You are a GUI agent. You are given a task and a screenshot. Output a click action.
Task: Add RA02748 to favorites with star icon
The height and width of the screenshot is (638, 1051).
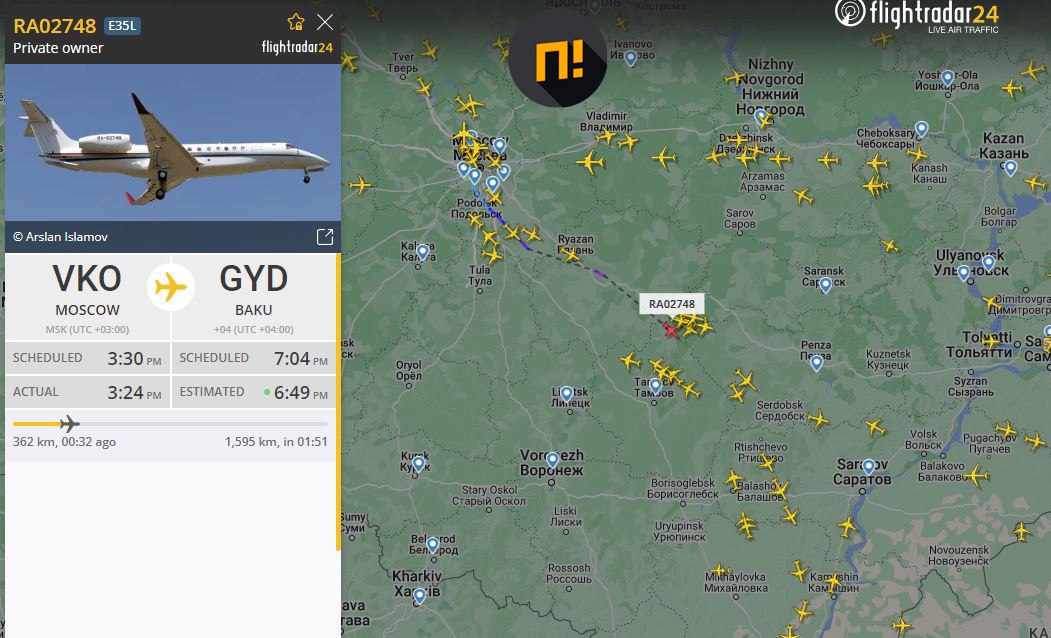click(296, 23)
